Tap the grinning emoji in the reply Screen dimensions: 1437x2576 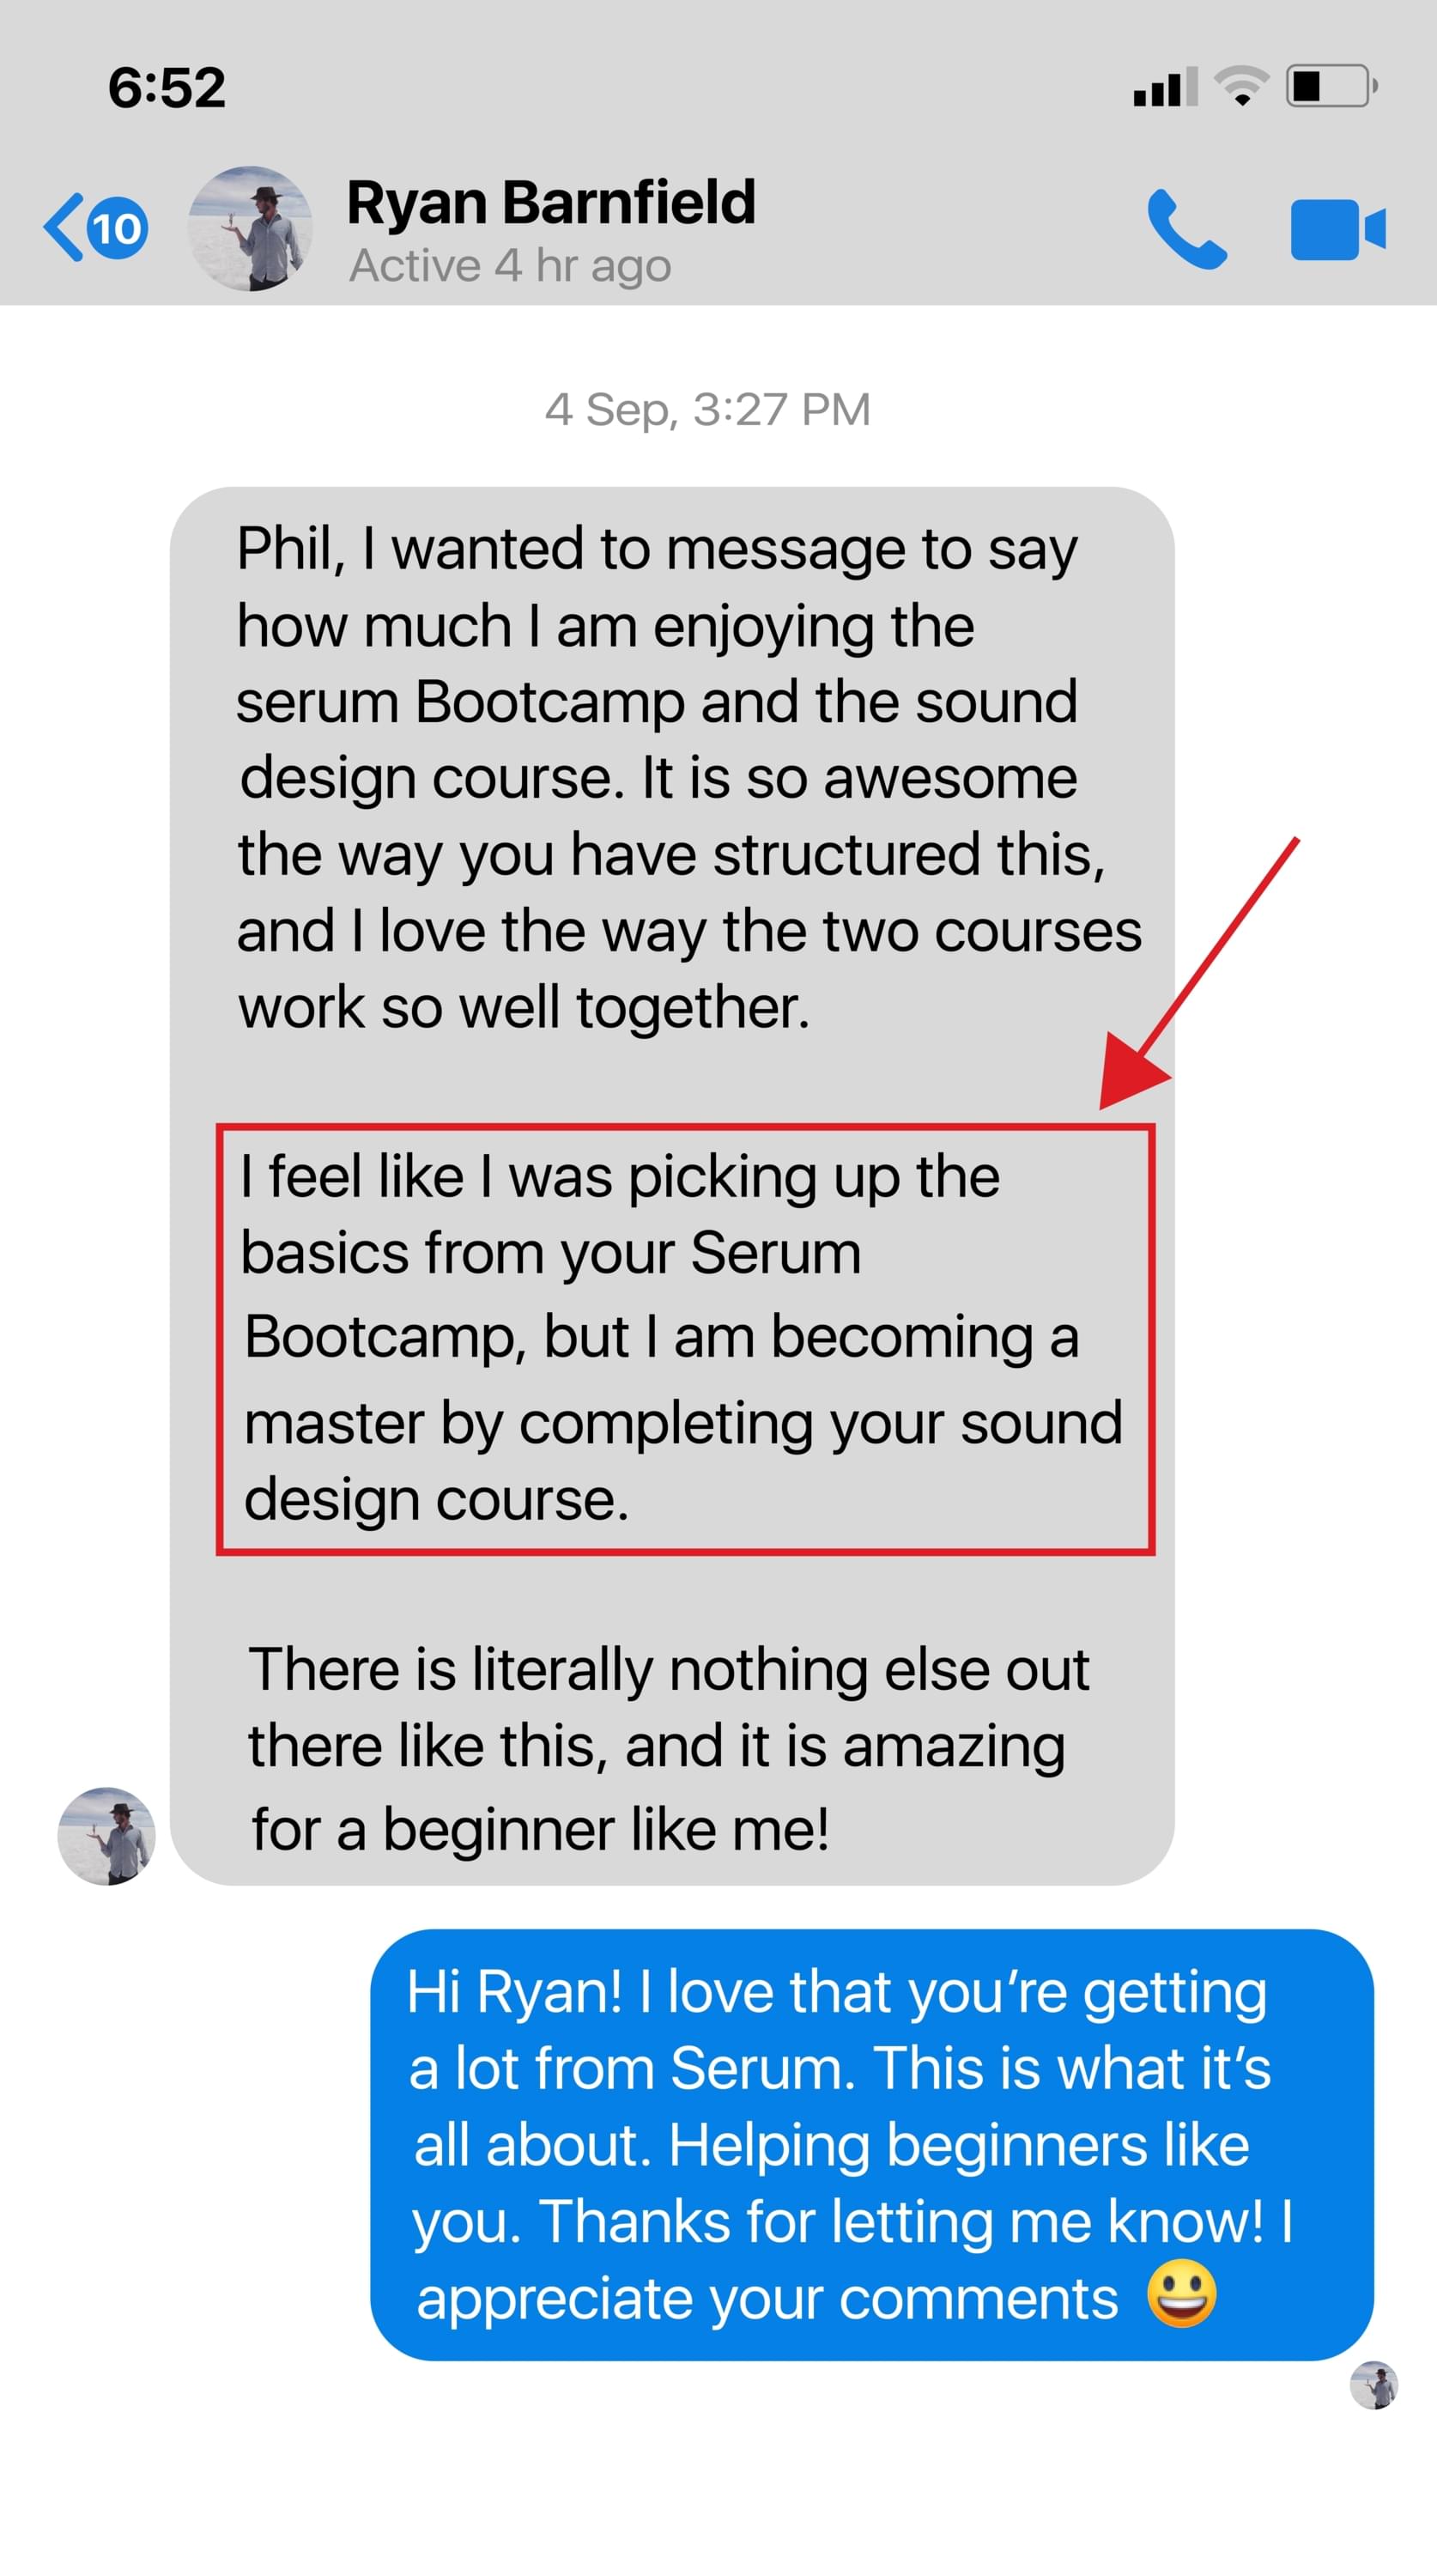[x=1181, y=2294]
